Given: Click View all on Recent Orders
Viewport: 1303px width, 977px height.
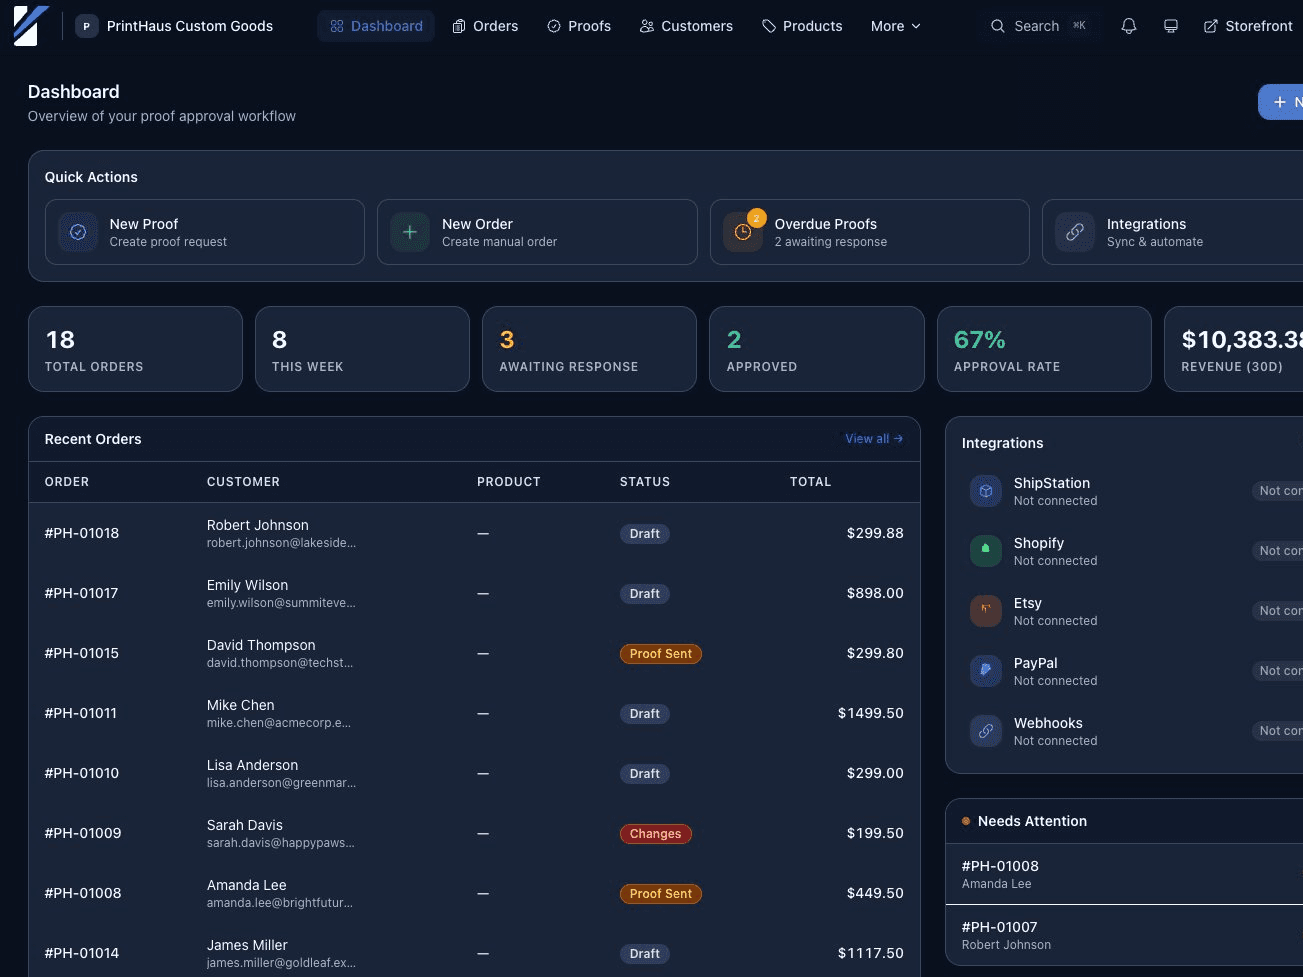Looking at the screenshot, I should pyautogui.click(x=873, y=438).
